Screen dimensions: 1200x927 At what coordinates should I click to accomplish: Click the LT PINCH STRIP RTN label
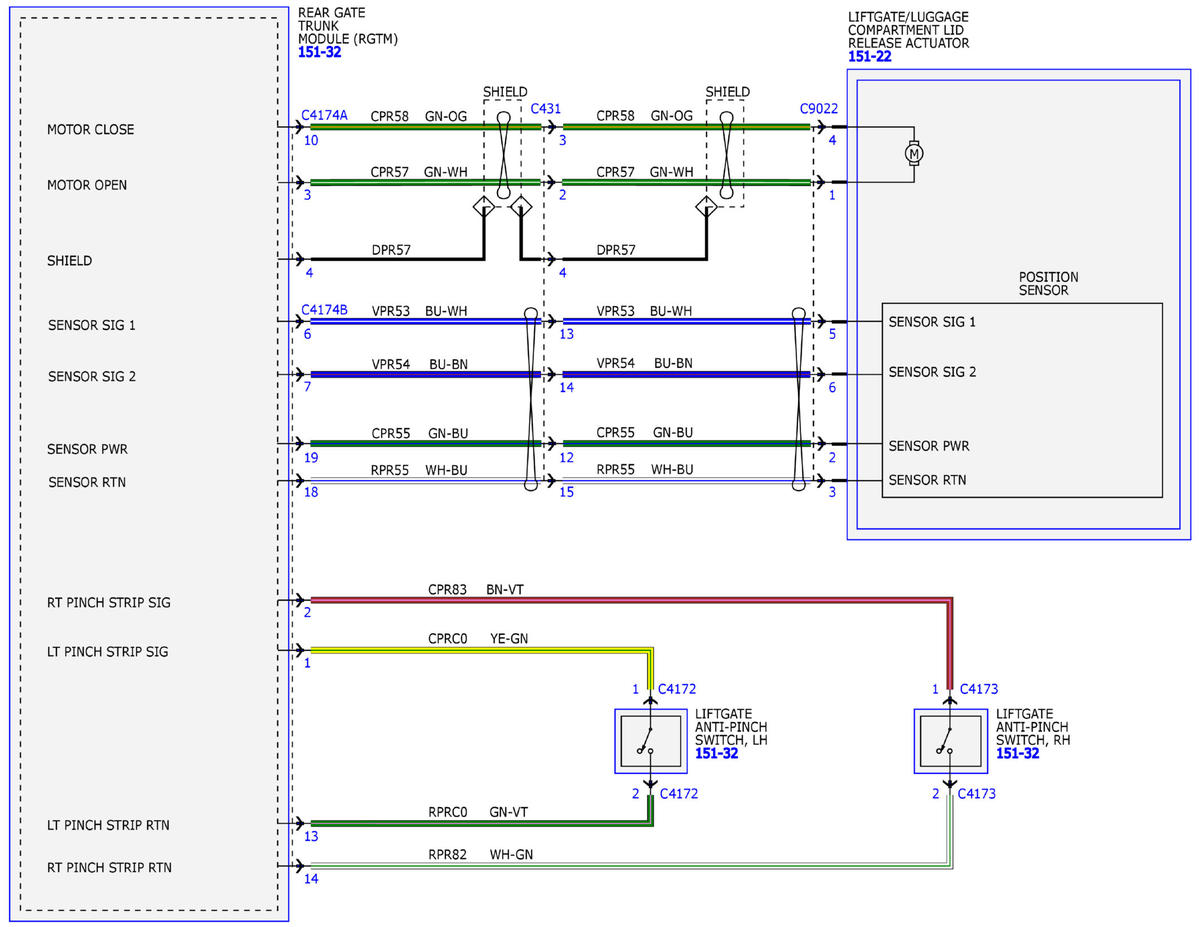(108, 825)
